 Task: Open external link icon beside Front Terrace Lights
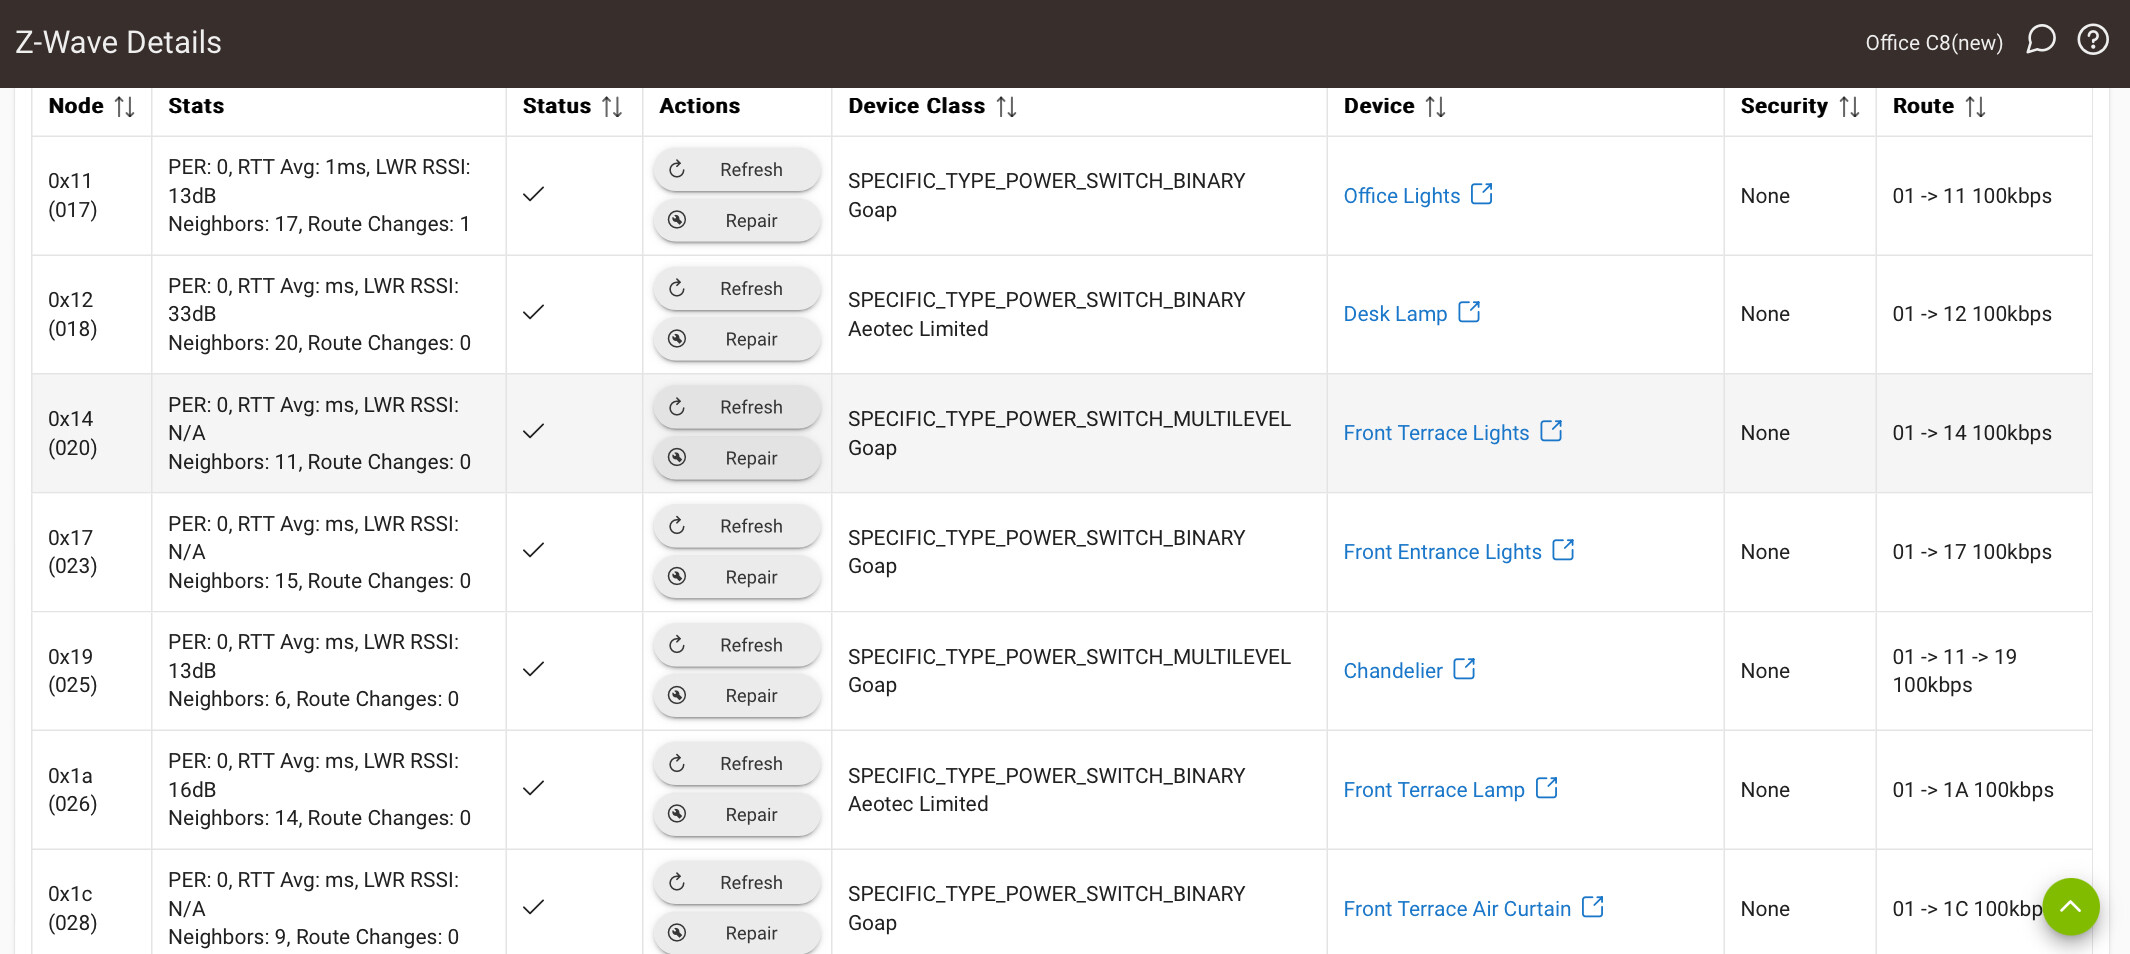1551,431
